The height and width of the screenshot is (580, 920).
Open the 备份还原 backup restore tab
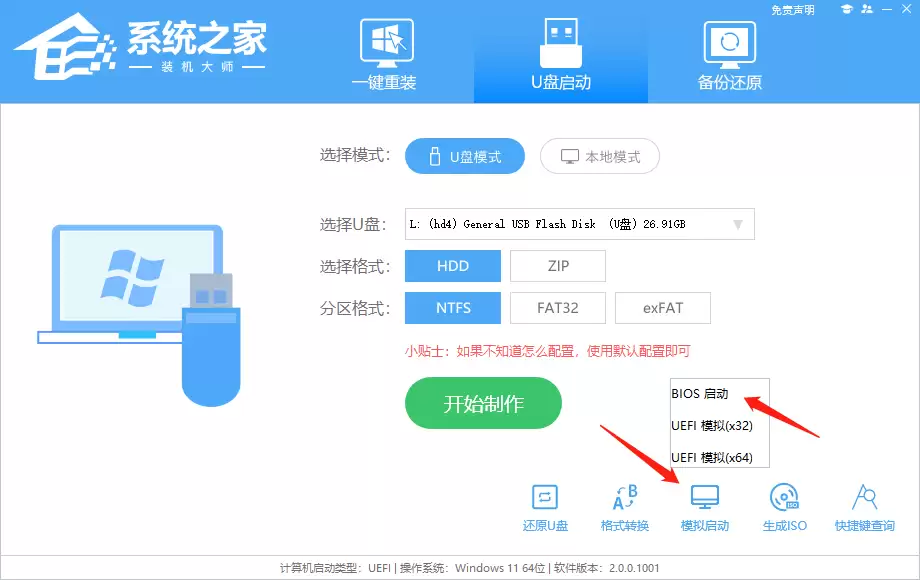point(729,55)
